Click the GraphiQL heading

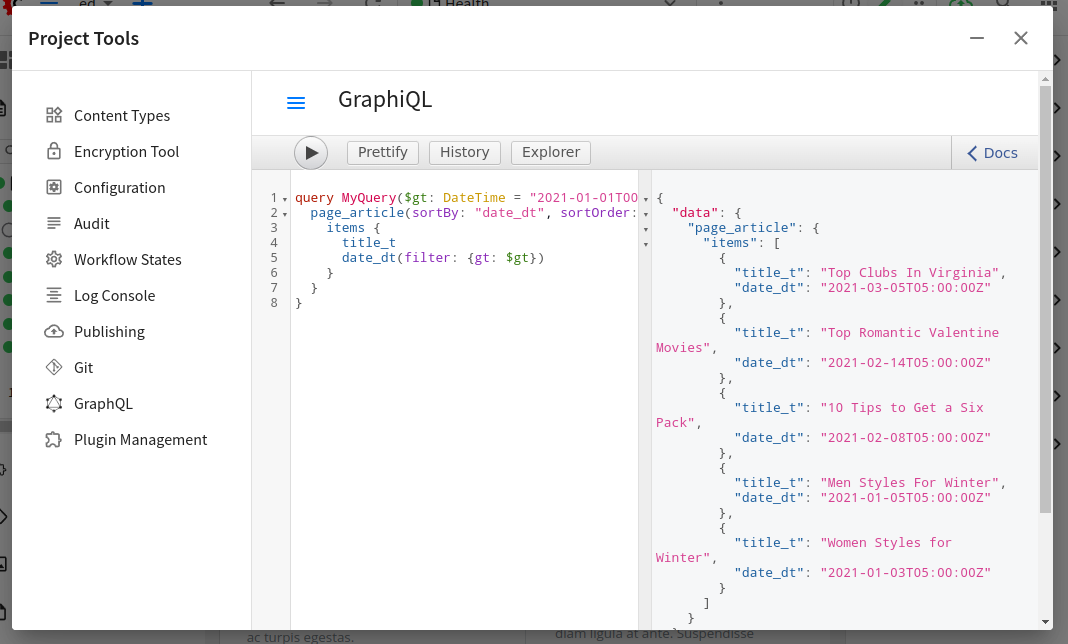pyautogui.click(x=385, y=99)
